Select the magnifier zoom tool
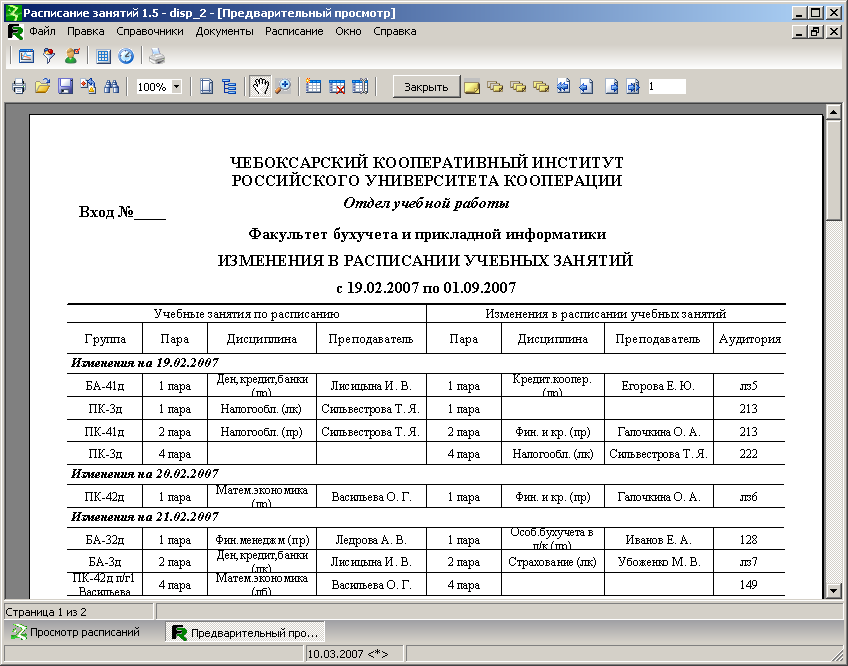 coord(283,87)
